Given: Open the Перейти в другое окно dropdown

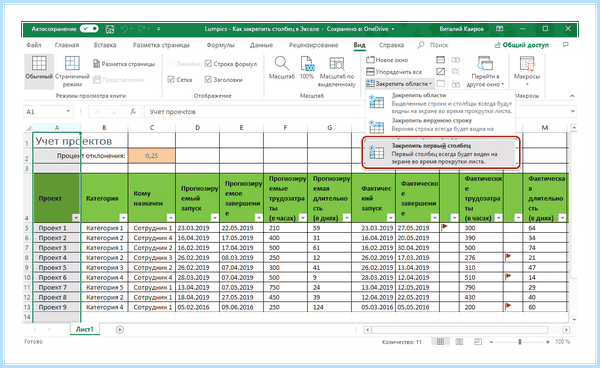Looking at the screenshot, I should [485, 72].
